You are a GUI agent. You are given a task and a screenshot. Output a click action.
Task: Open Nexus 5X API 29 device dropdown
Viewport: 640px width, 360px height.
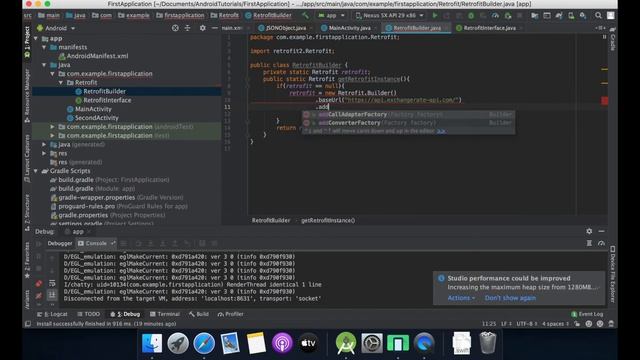tap(389, 16)
